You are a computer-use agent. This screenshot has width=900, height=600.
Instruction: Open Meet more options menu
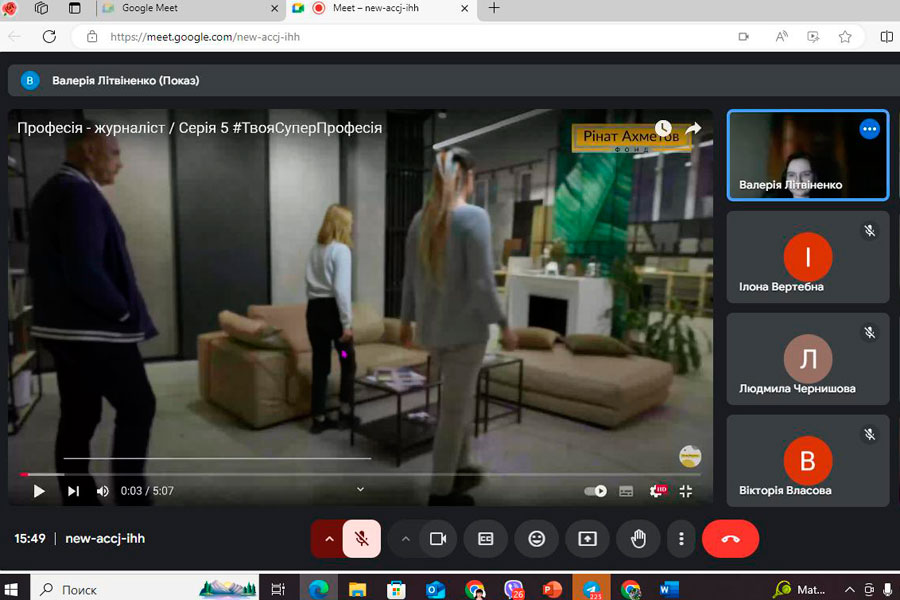[x=681, y=539]
